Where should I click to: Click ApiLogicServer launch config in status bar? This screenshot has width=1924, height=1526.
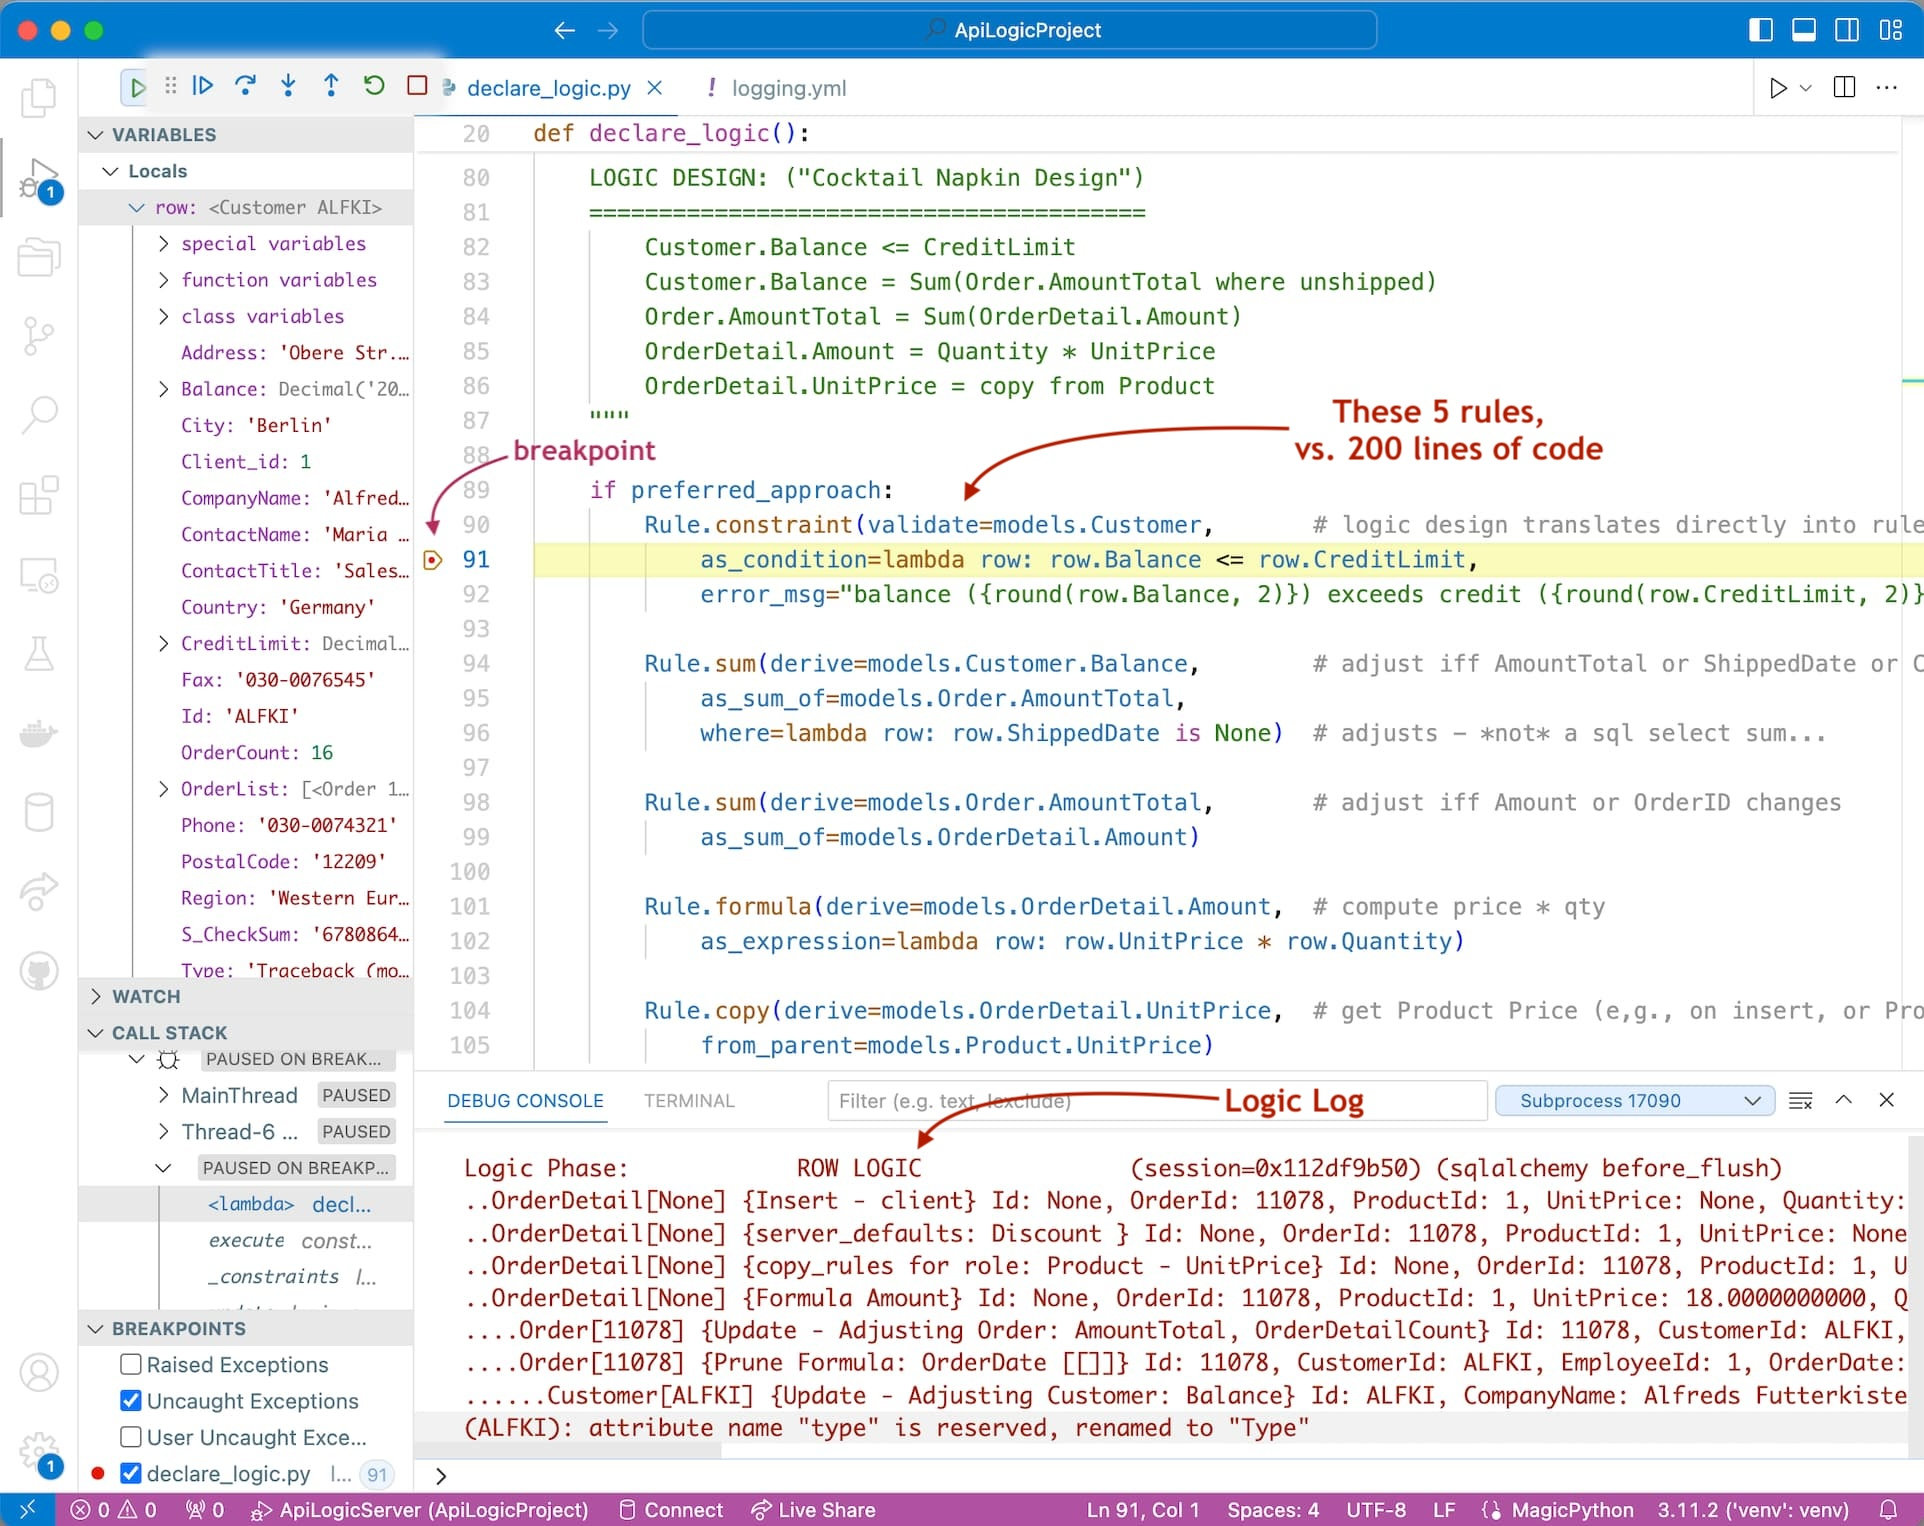point(420,1509)
